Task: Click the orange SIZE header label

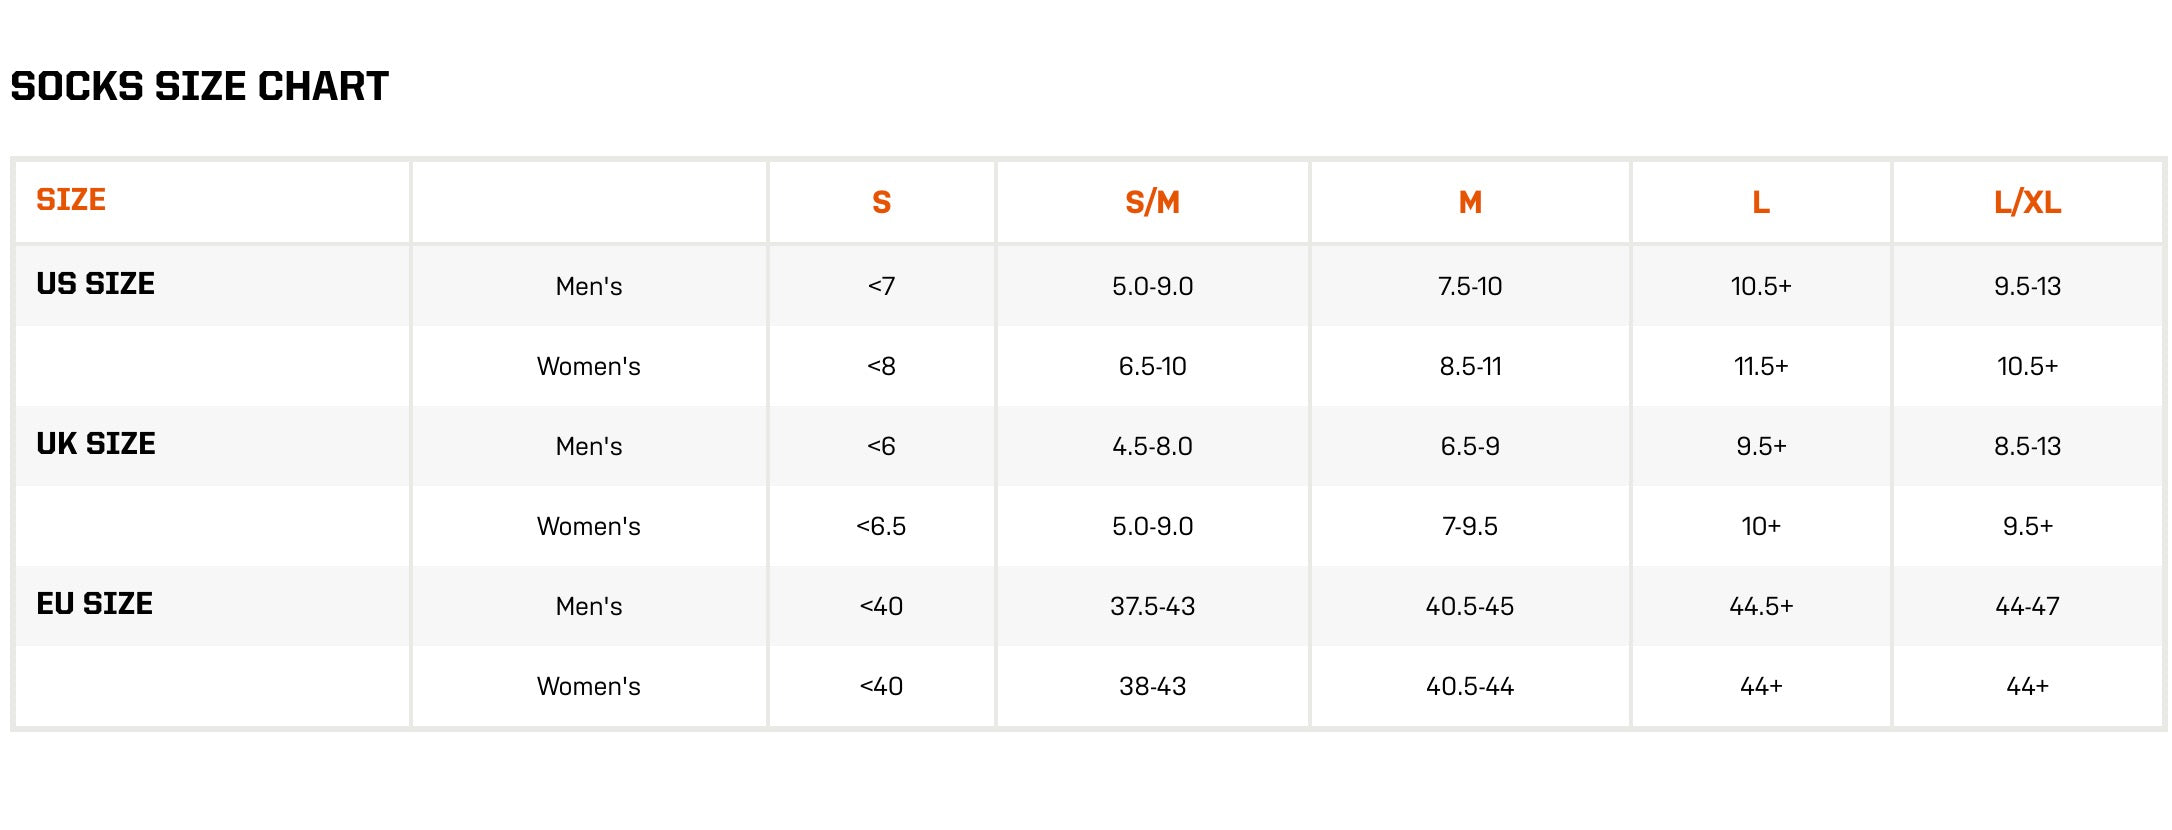Action: [71, 200]
